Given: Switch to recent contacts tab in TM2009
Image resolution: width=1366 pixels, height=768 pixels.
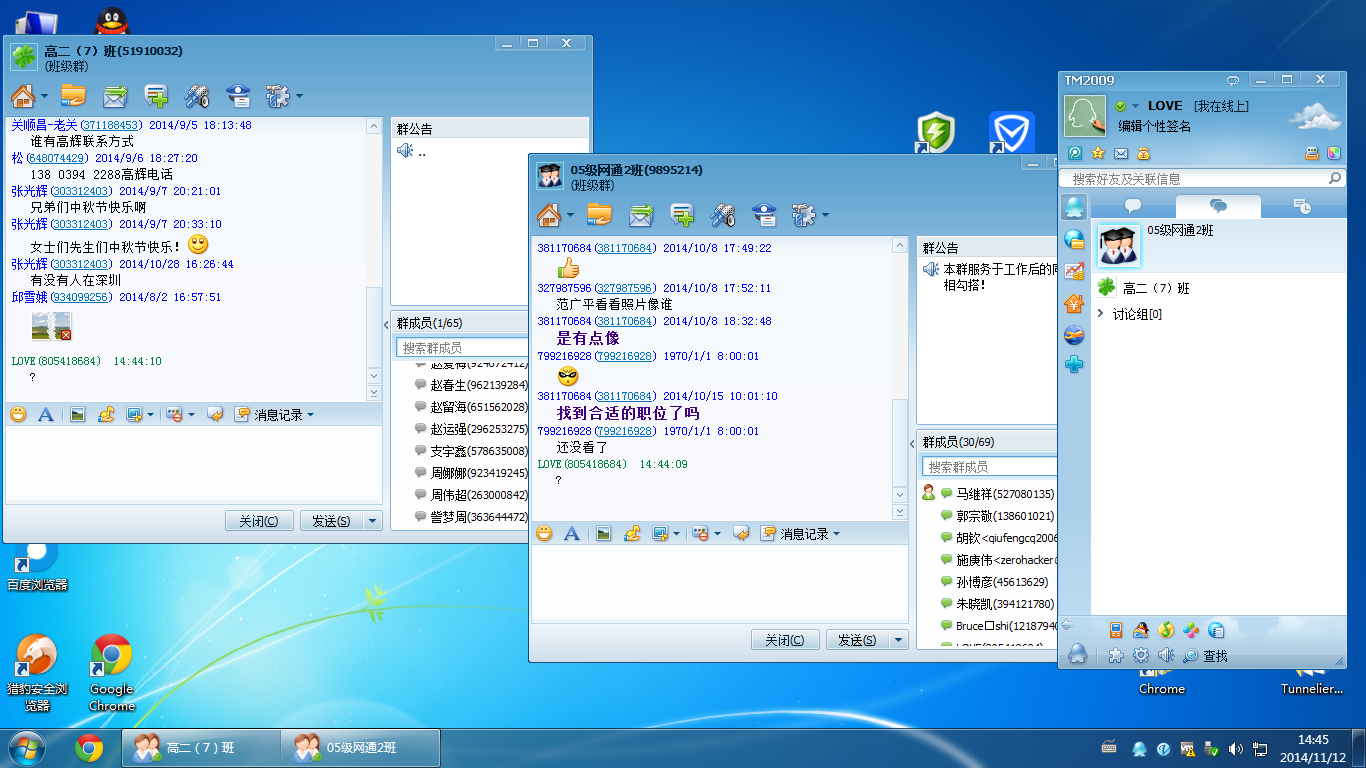Looking at the screenshot, I should click(x=1302, y=206).
